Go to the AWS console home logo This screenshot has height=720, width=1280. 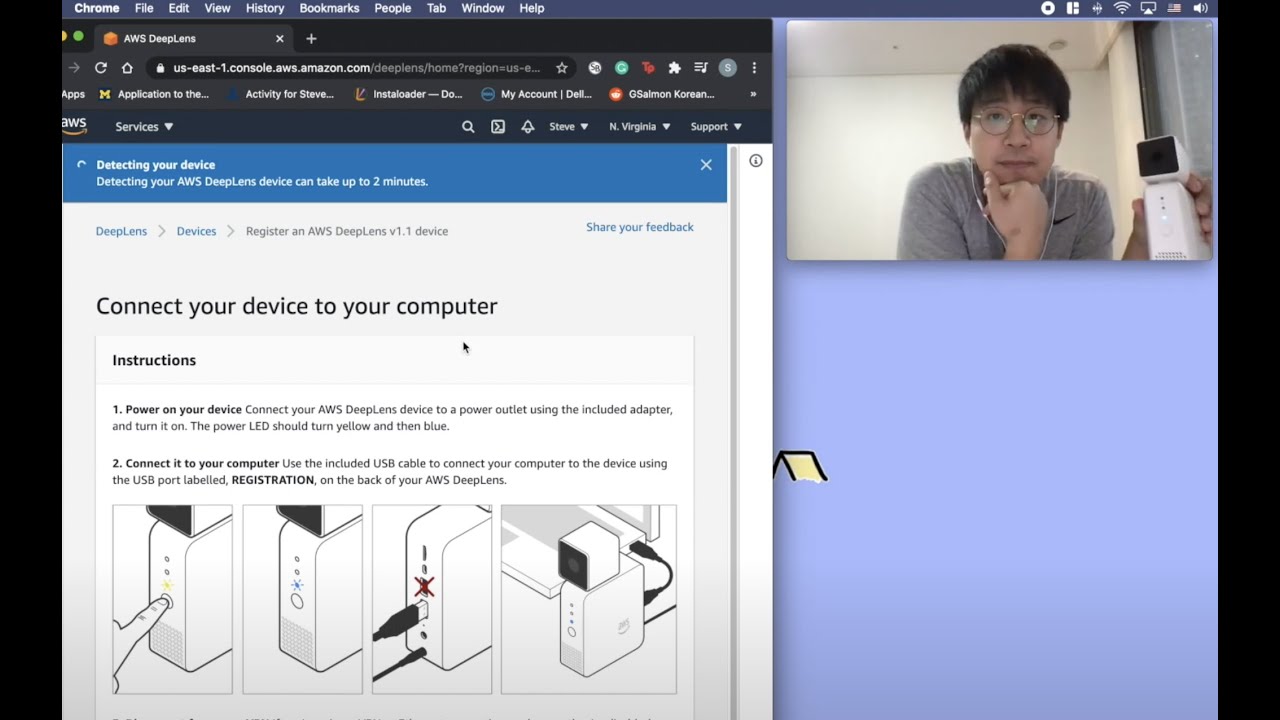tap(75, 125)
